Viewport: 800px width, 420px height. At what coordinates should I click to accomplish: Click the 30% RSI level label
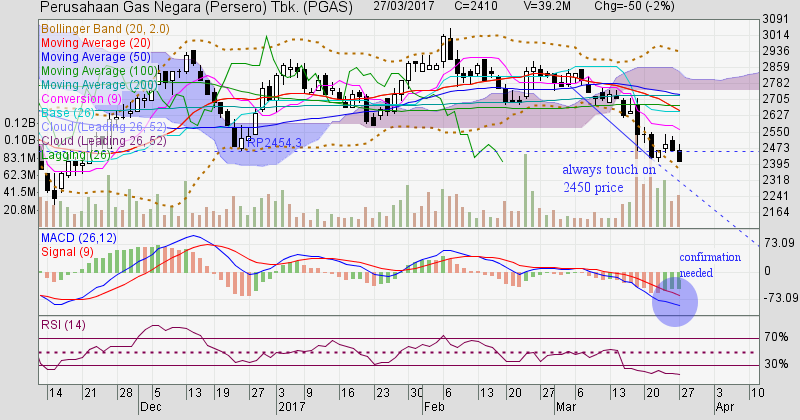click(x=776, y=364)
